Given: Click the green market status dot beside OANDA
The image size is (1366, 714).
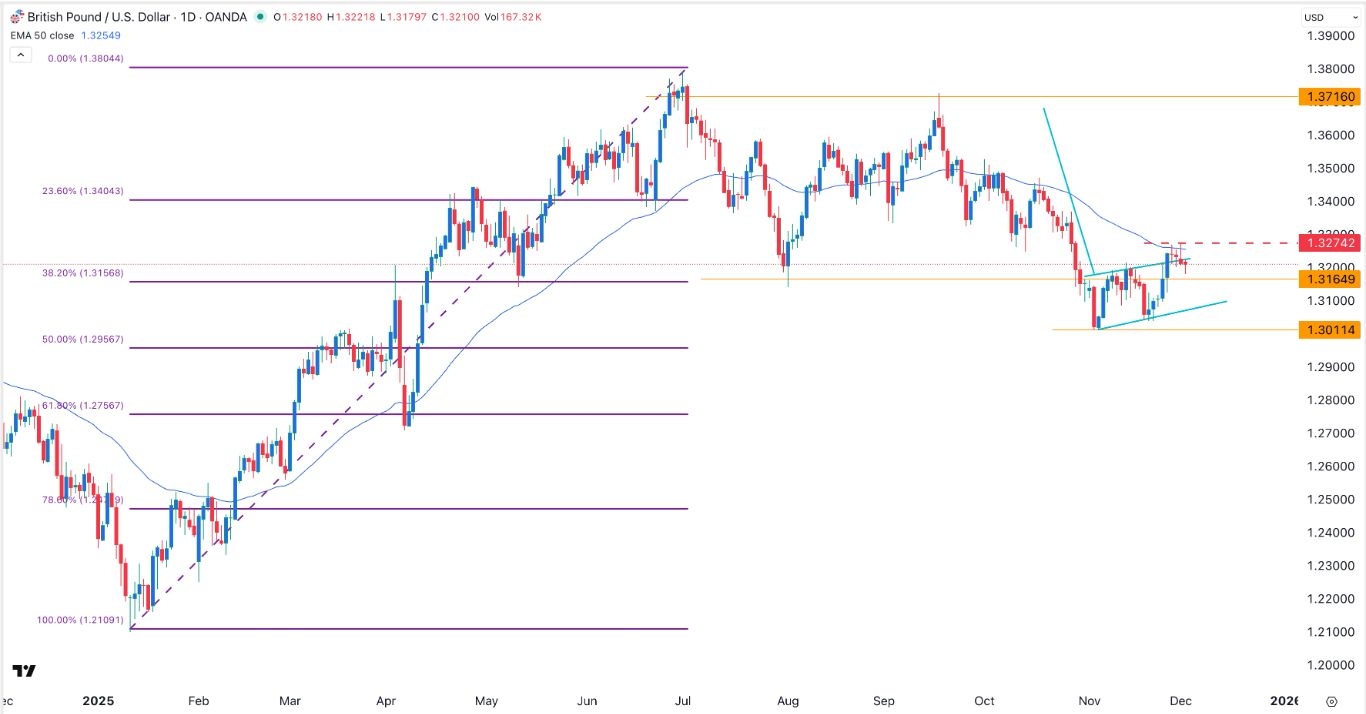Looking at the screenshot, I should [259, 17].
